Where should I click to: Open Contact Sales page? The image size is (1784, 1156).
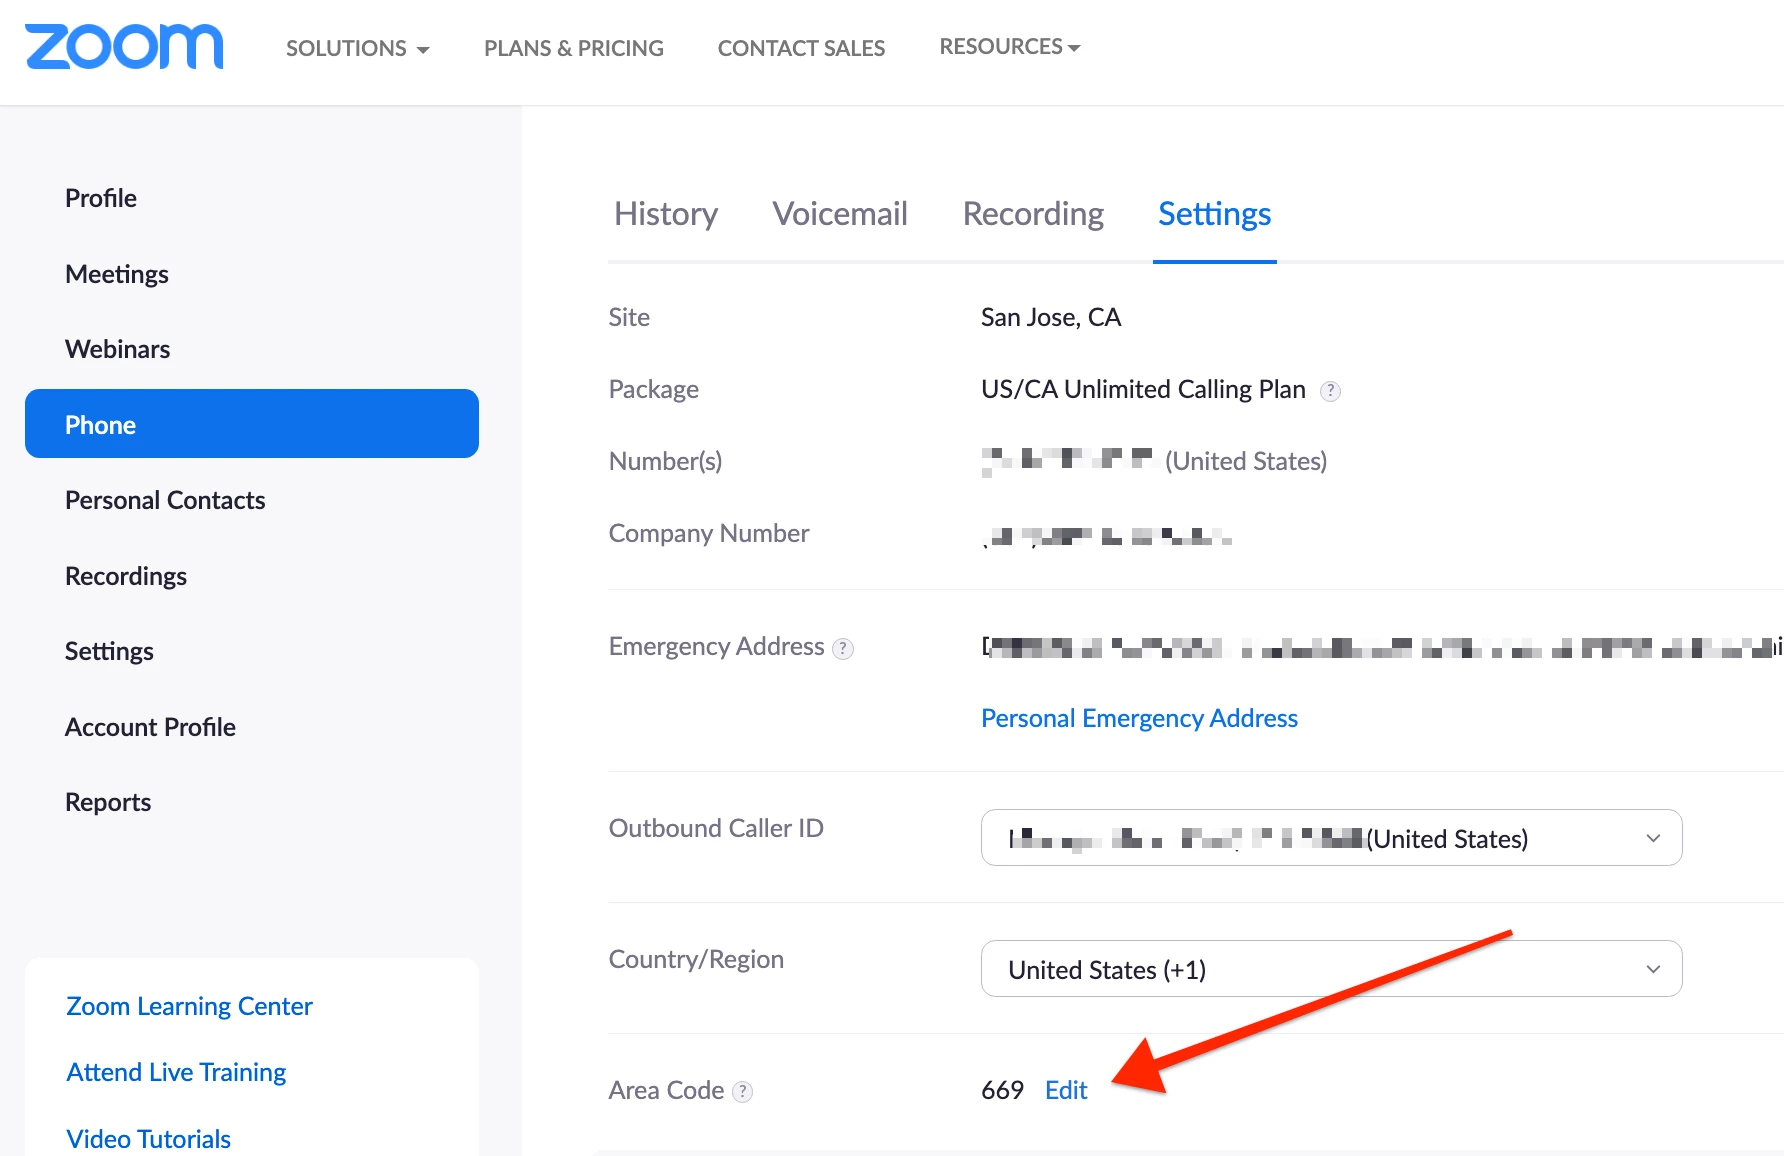coord(801,48)
